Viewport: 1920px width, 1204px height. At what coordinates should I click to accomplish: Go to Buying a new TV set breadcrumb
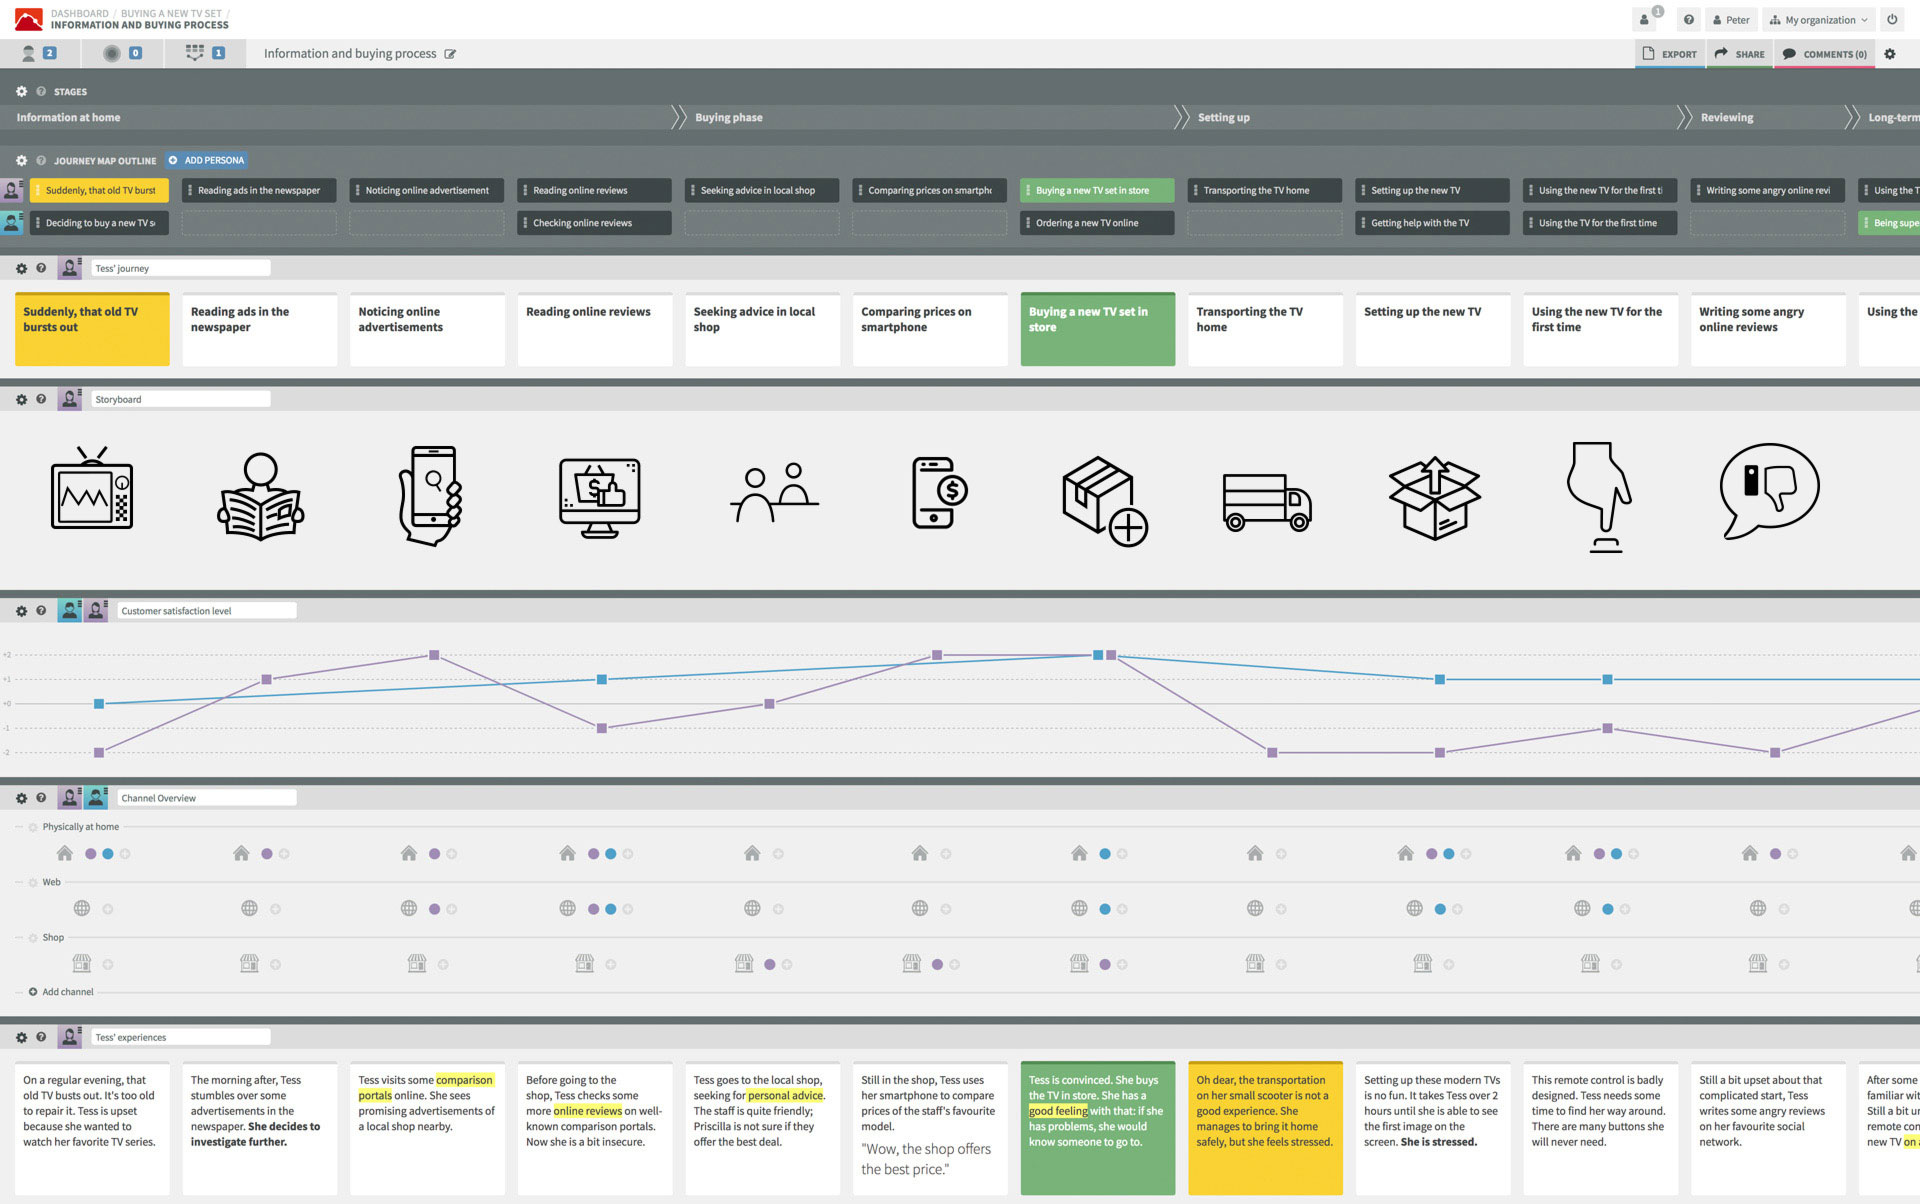pyautogui.click(x=171, y=13)
